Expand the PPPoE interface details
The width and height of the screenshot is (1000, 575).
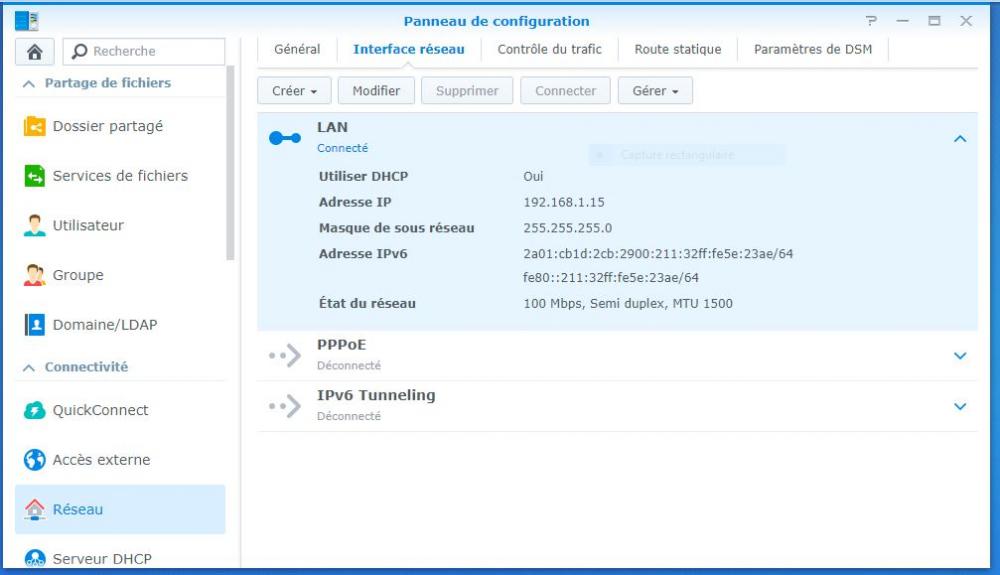pyautogui.click(x=960, y=356)
